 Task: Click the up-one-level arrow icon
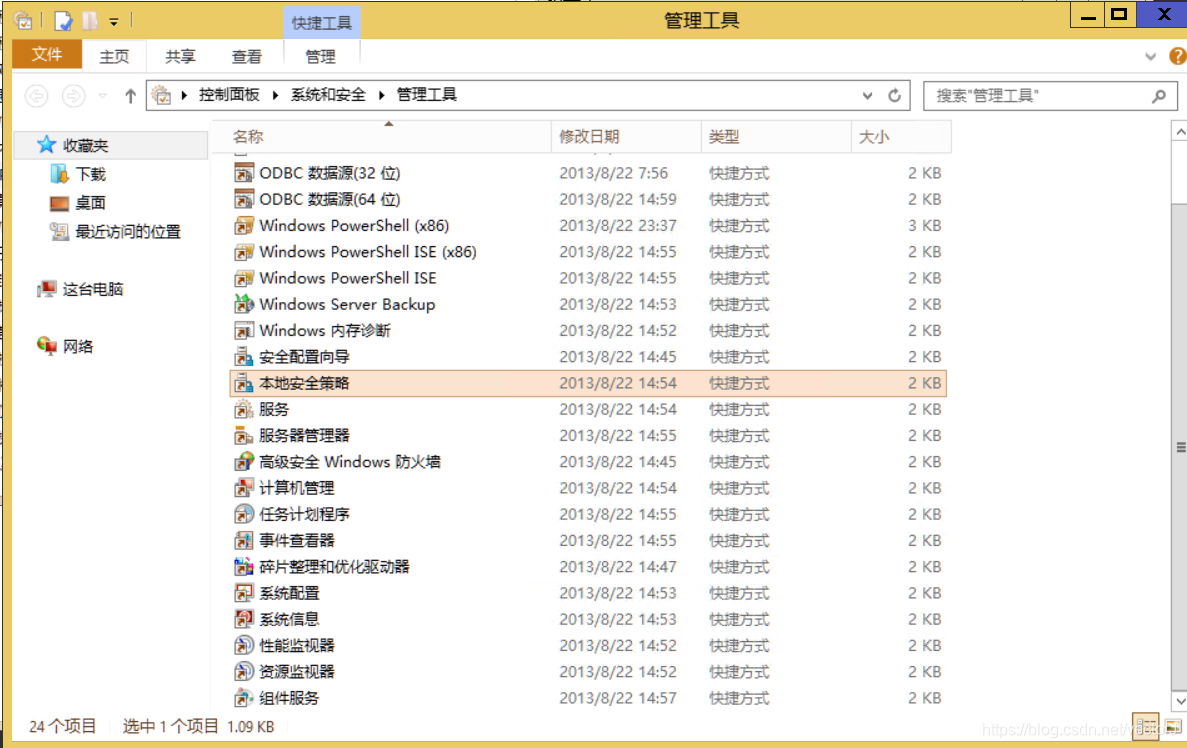click(130, 94)
